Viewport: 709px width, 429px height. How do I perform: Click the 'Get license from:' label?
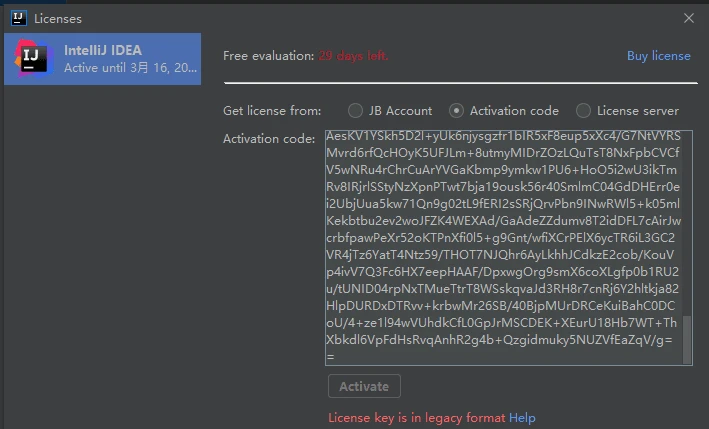(272, 111)
